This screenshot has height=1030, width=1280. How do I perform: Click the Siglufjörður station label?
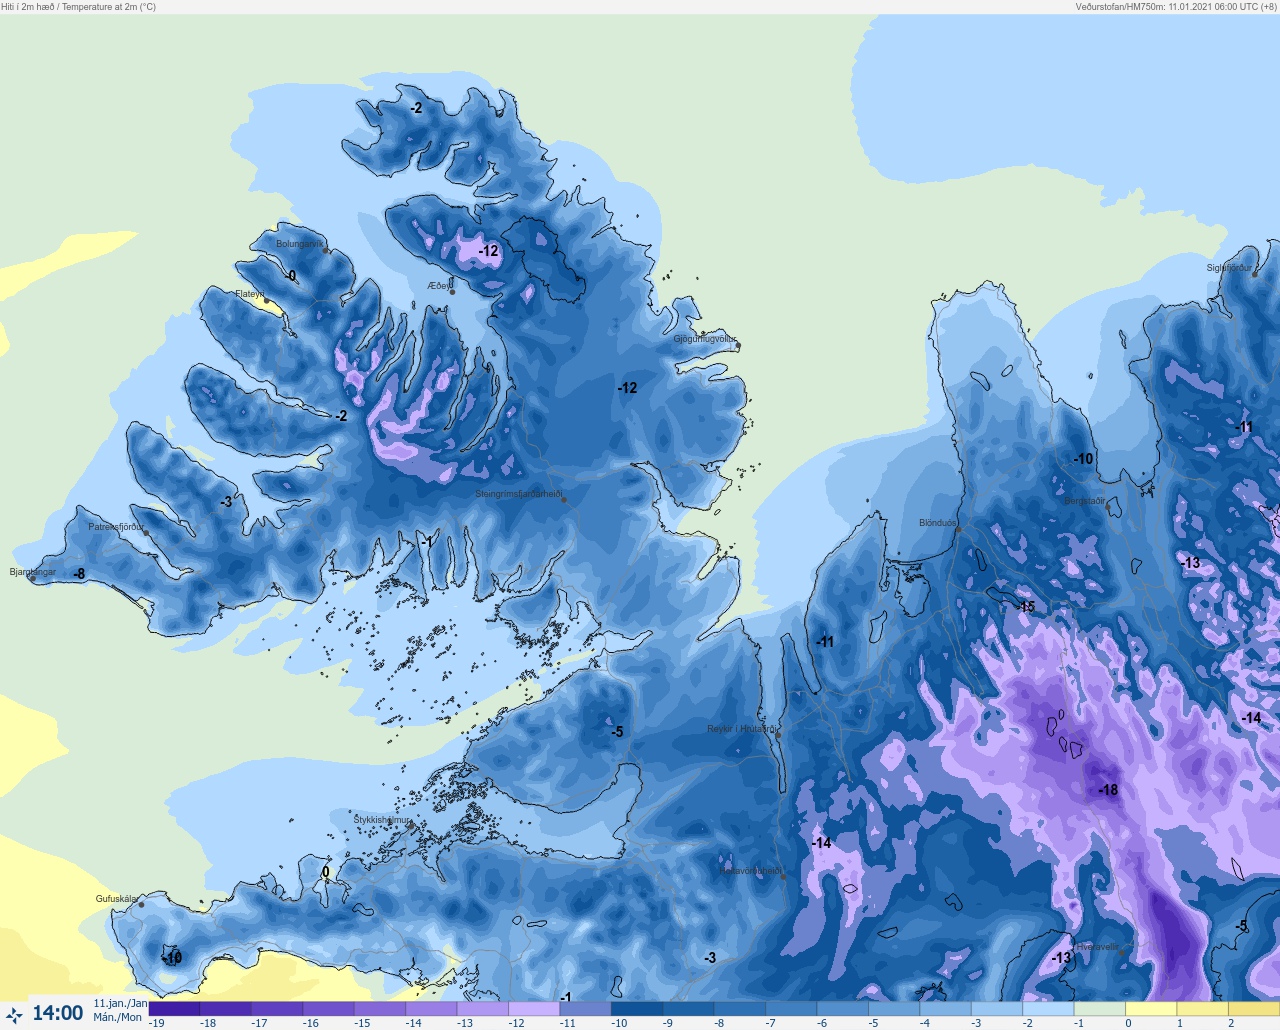[x=1229, y=268]
